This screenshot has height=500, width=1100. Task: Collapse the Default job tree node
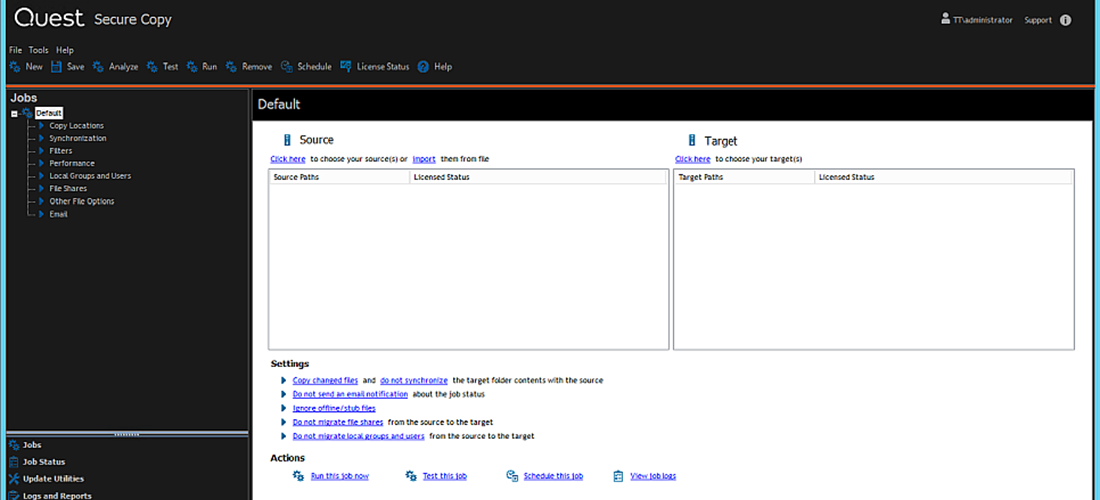14,114
